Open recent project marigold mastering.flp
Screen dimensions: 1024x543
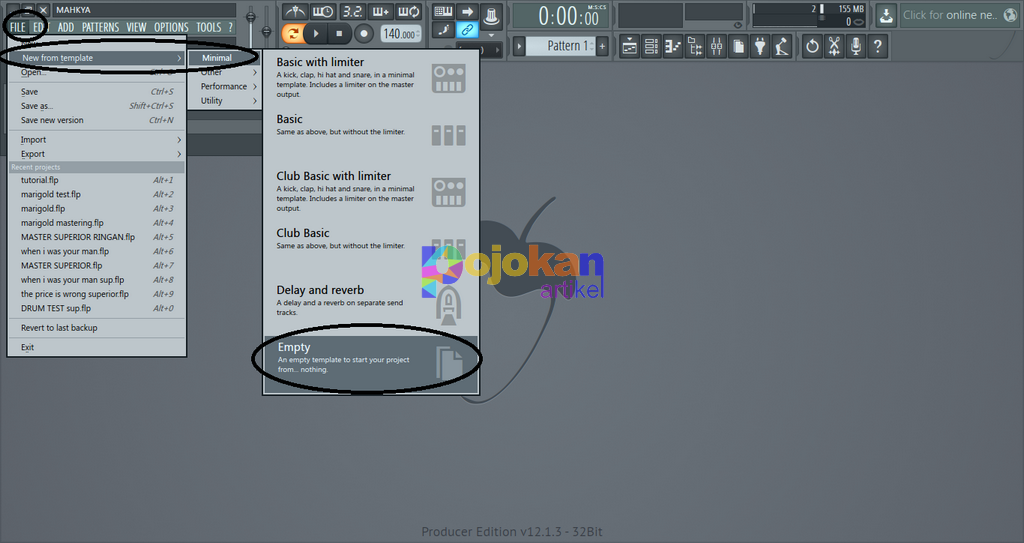click(97, 223)
